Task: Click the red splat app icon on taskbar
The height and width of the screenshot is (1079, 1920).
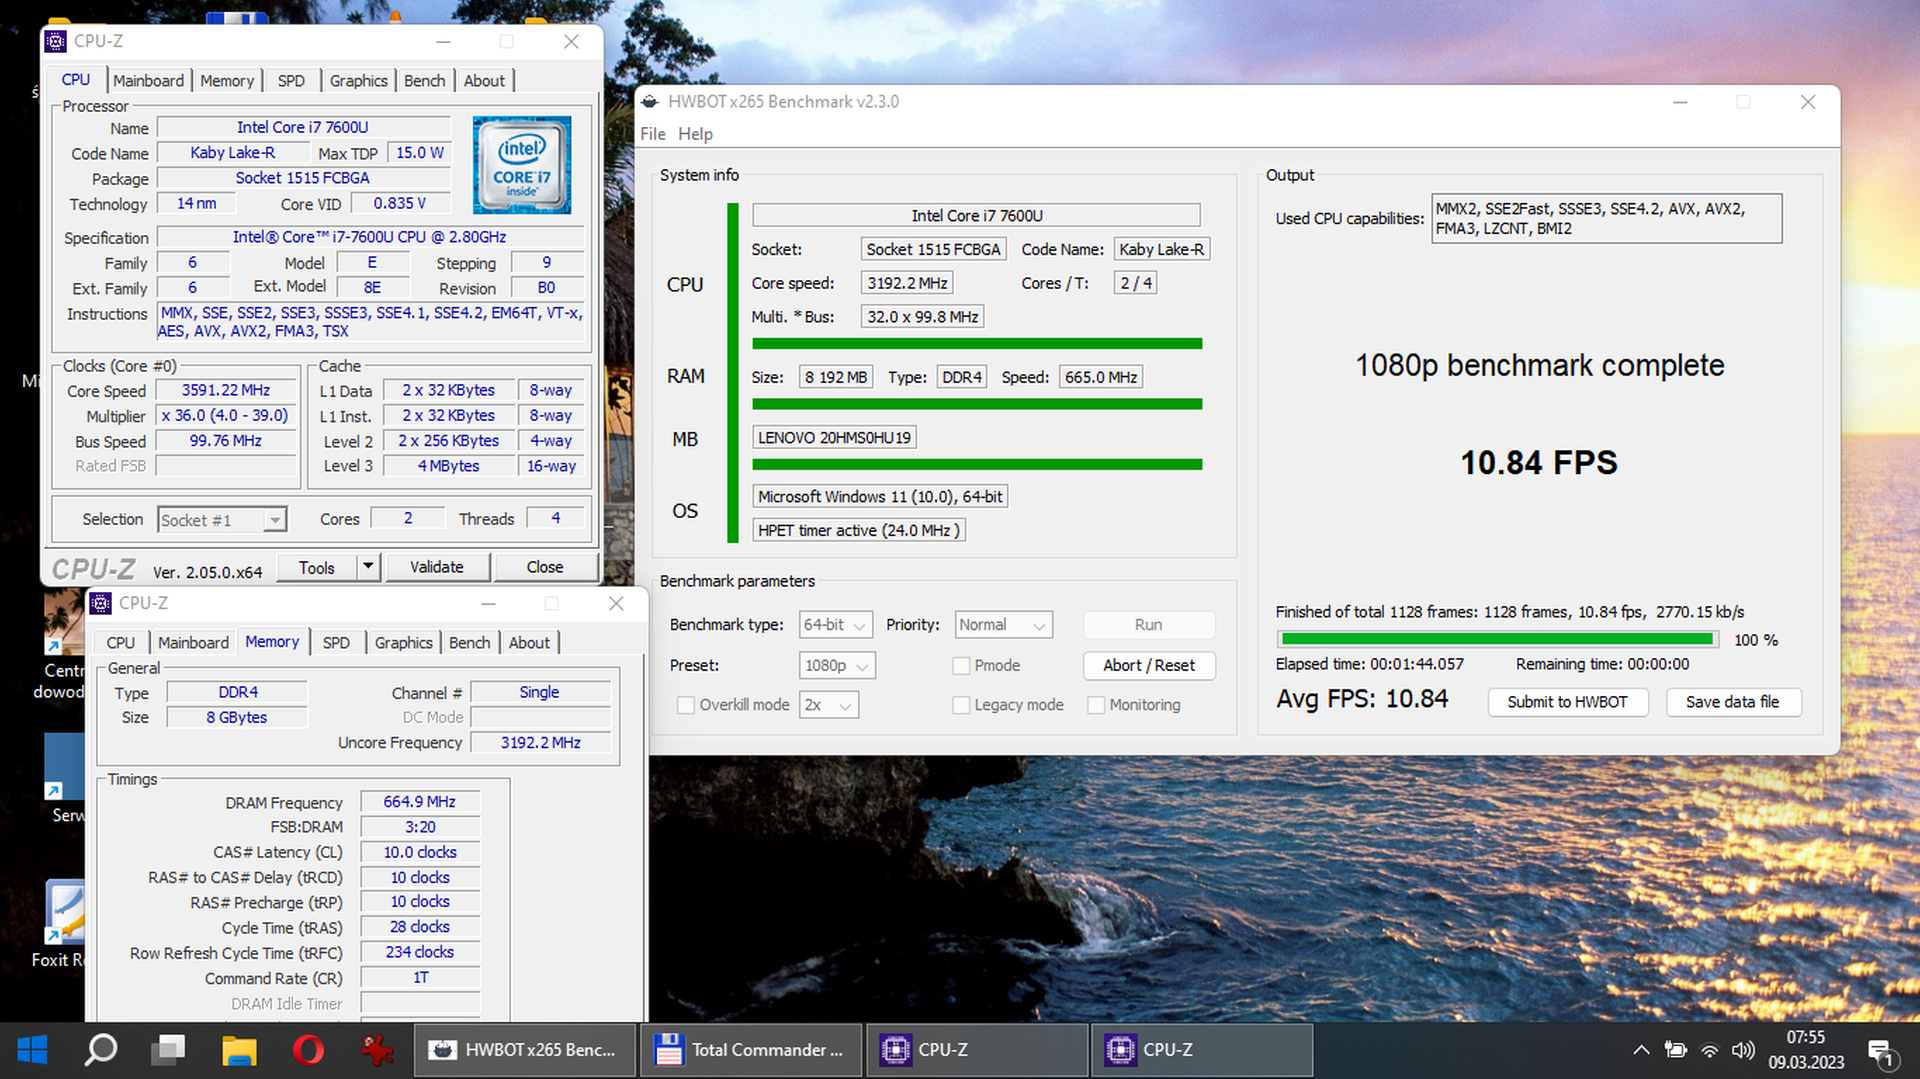Action: click(377, 1050)
